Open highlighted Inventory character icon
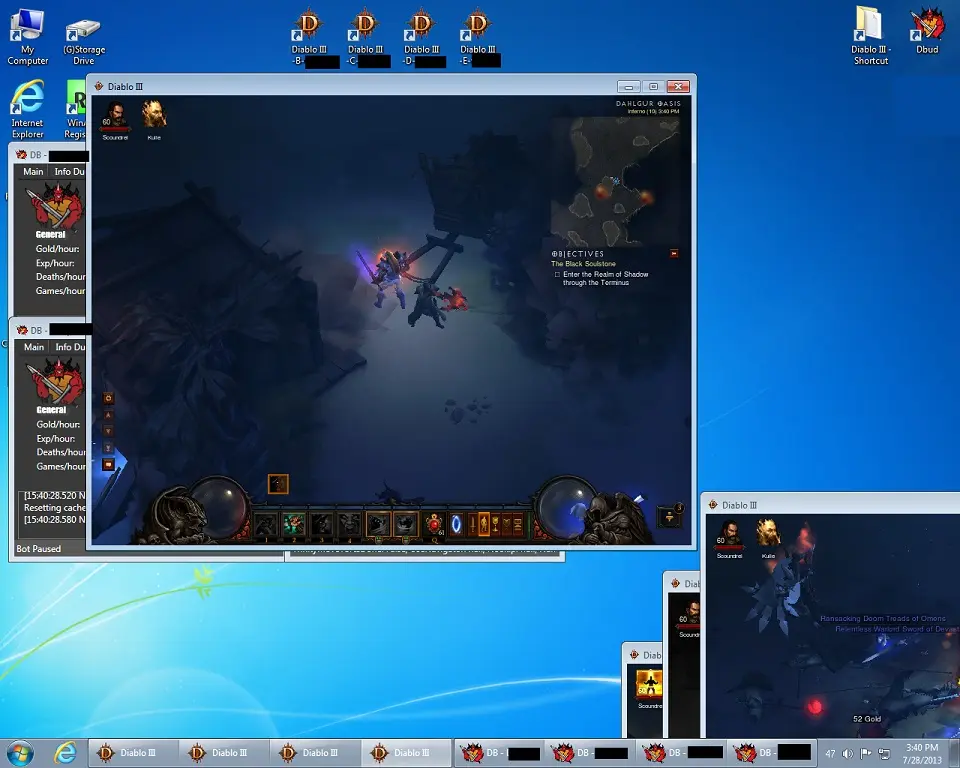Viewport: 960px width, 768px height. 484,525
